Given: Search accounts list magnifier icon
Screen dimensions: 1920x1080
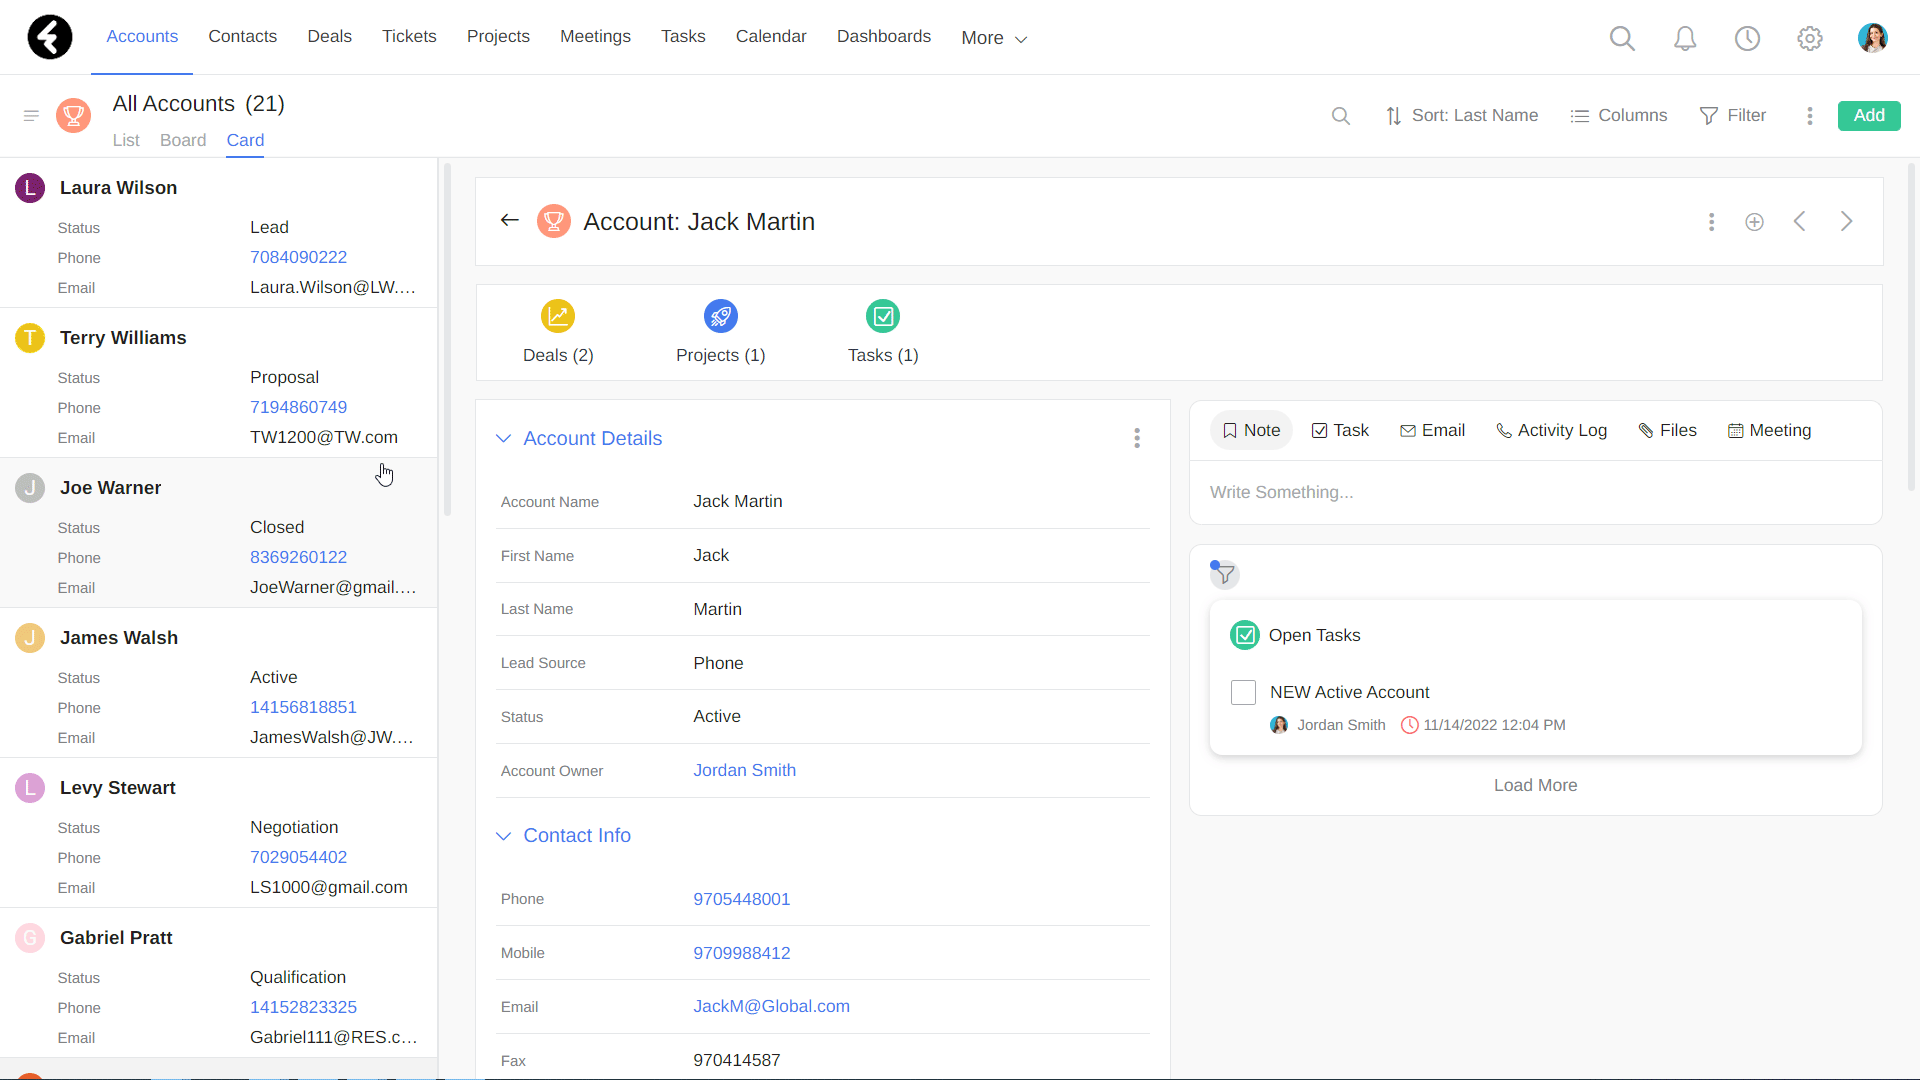Looking at the screenshot, I should pyautogui.click(x=1341, y=116).
